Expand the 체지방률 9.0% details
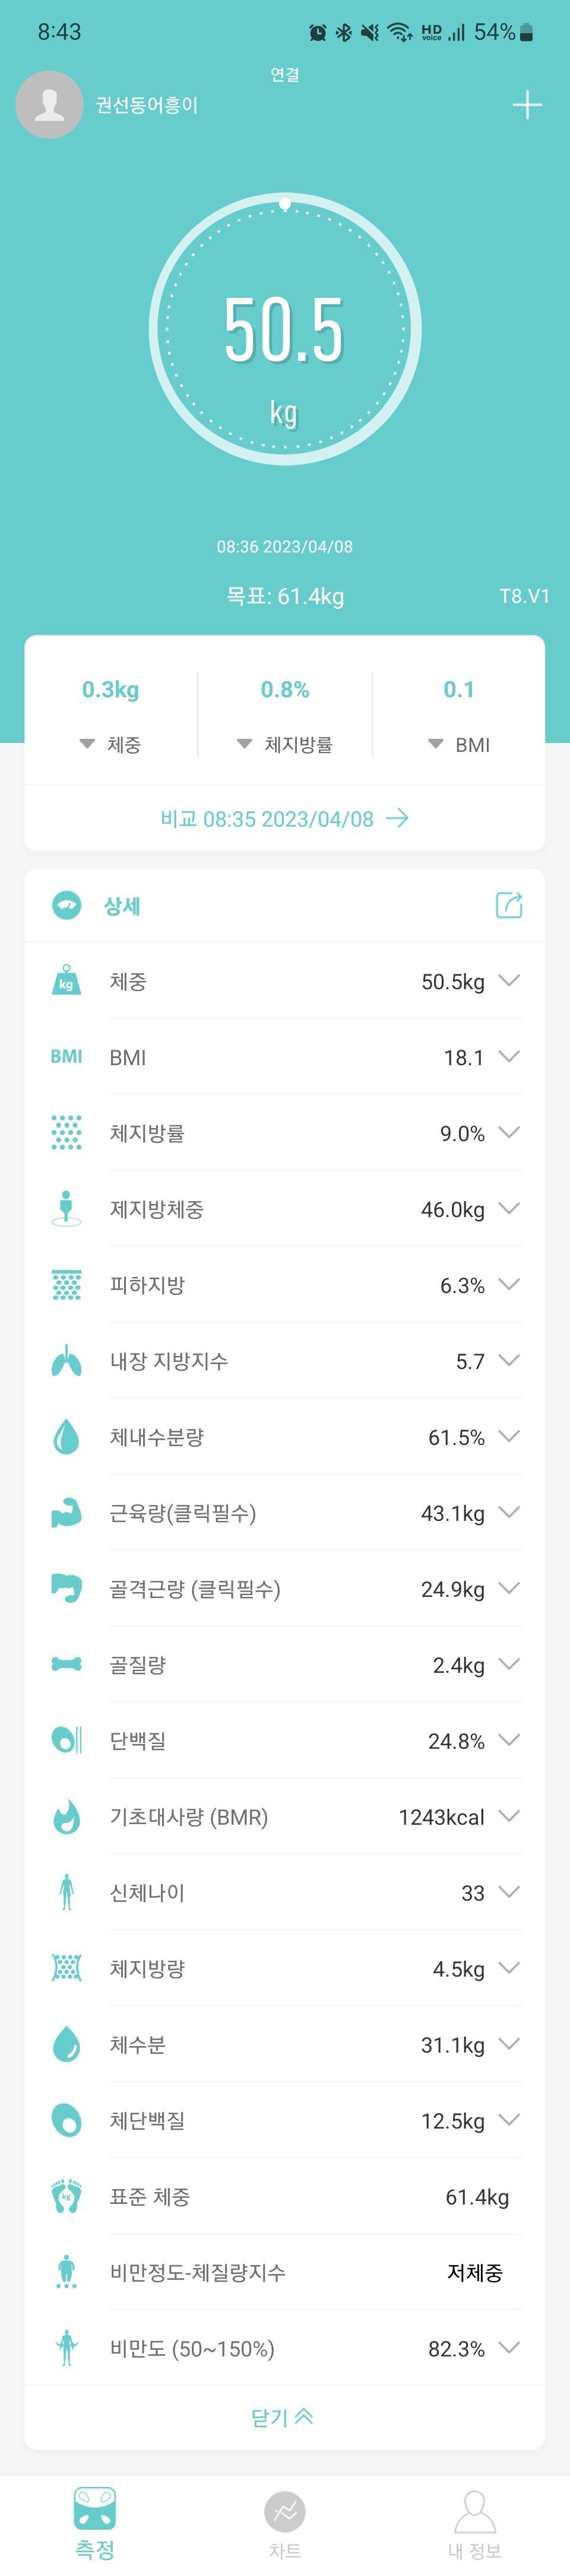Viewport: 570px width, 2576px height. click(509, 1132)
